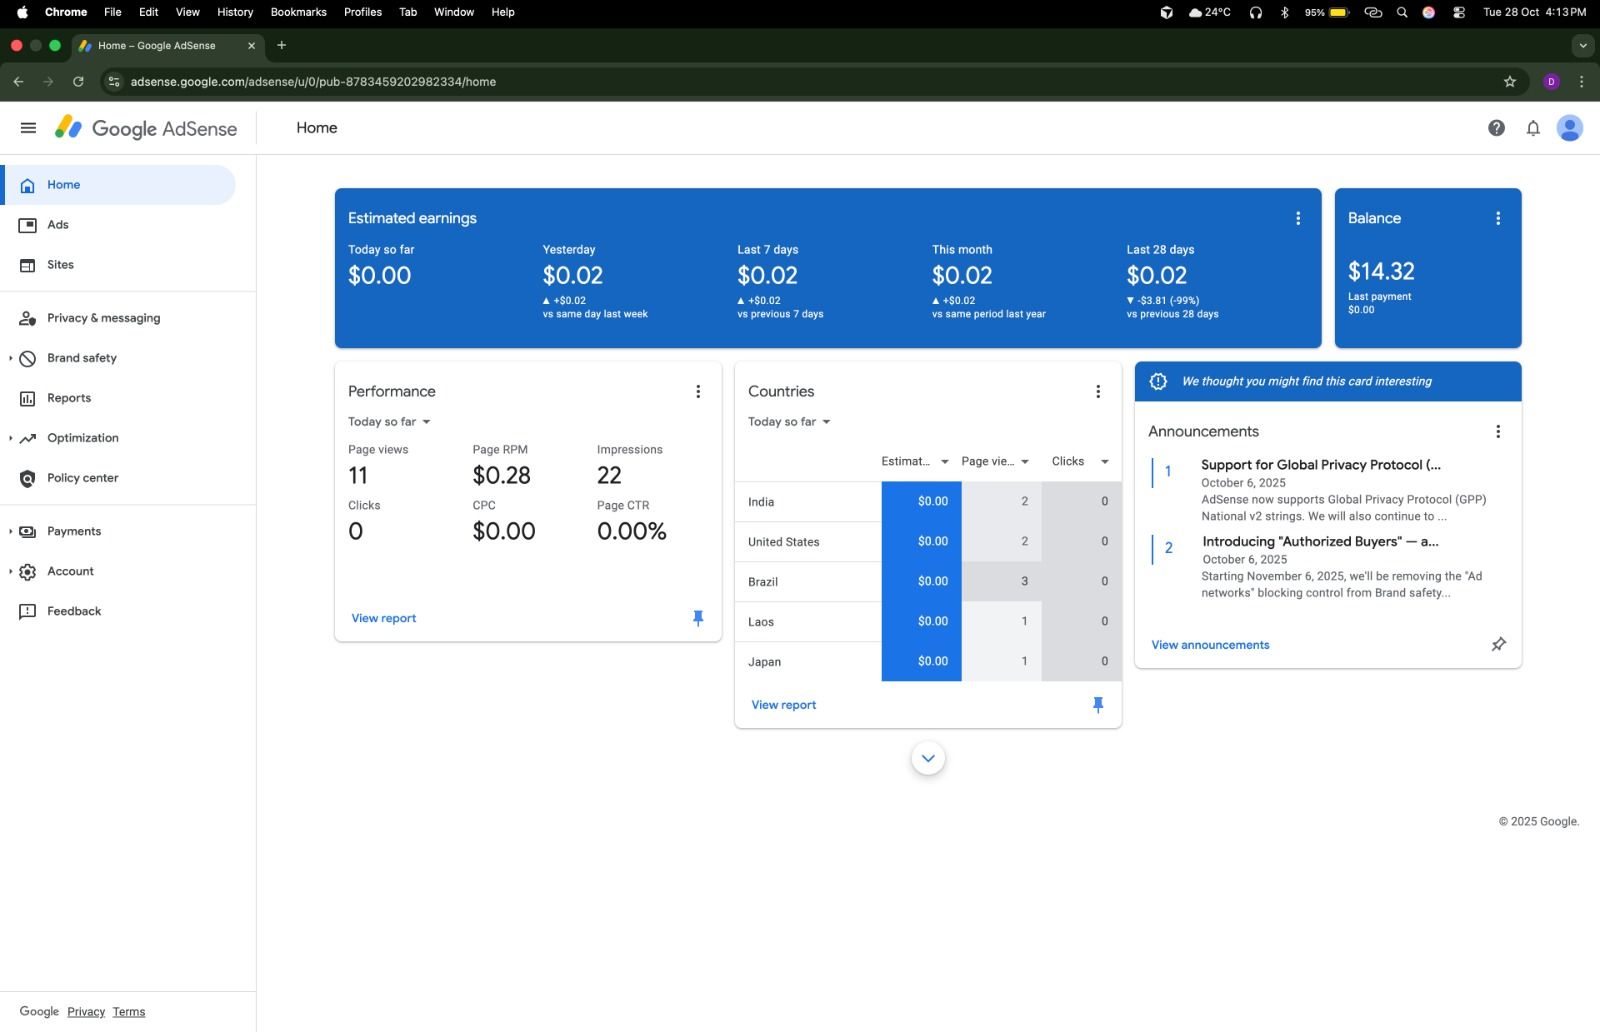Expand the Payments sidebar section
Viewport: 1600px width, 1032px height.
click(11, 532)
